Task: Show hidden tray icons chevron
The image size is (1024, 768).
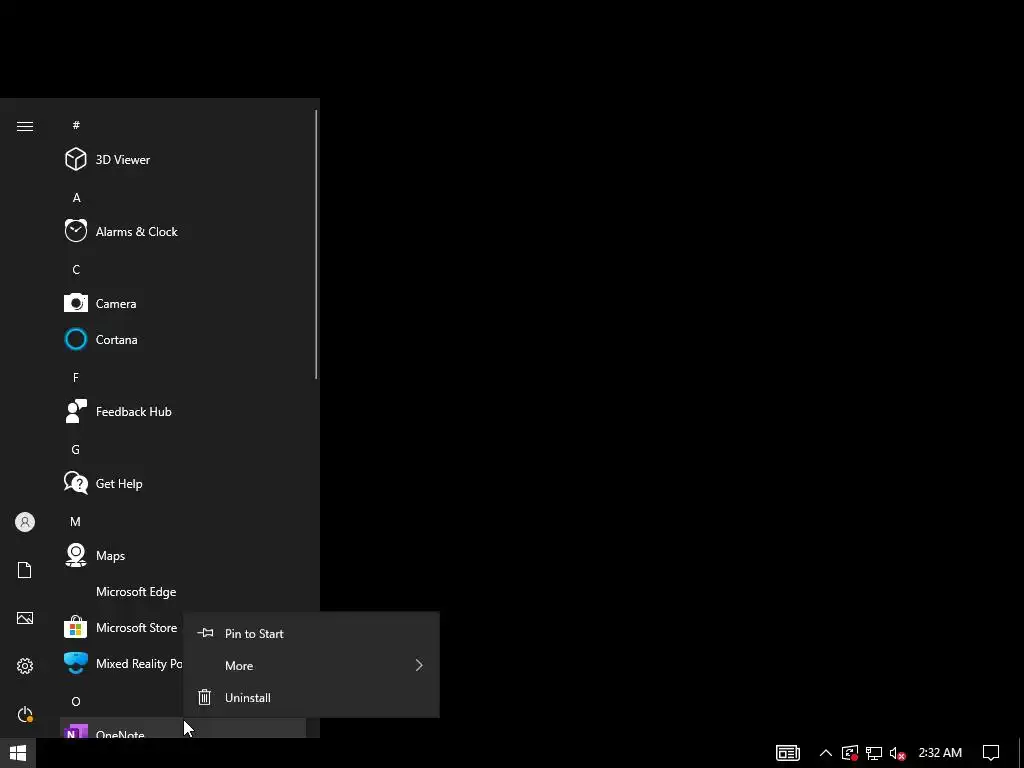Action: tap(825, 753)
